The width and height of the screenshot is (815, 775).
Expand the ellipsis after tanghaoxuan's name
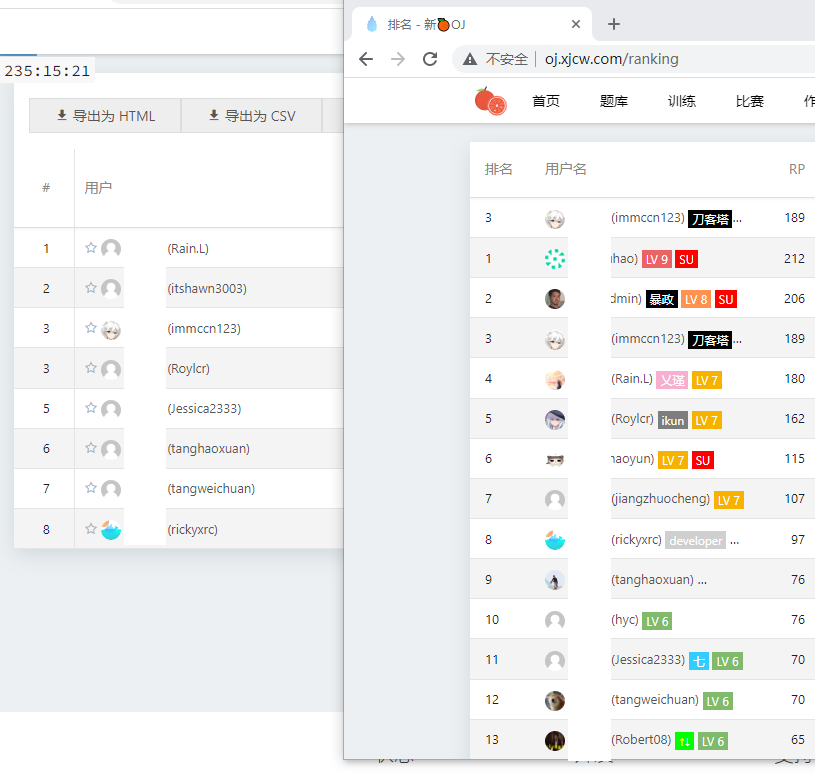[705, 579]
